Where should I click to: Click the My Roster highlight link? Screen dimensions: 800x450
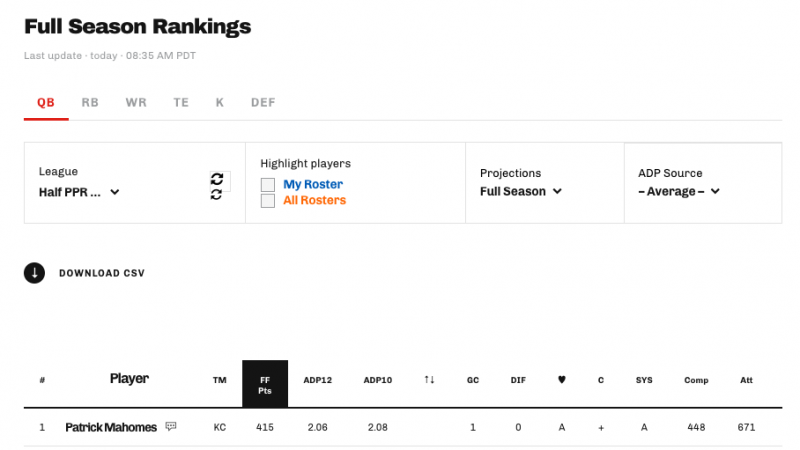coord(313,184)
